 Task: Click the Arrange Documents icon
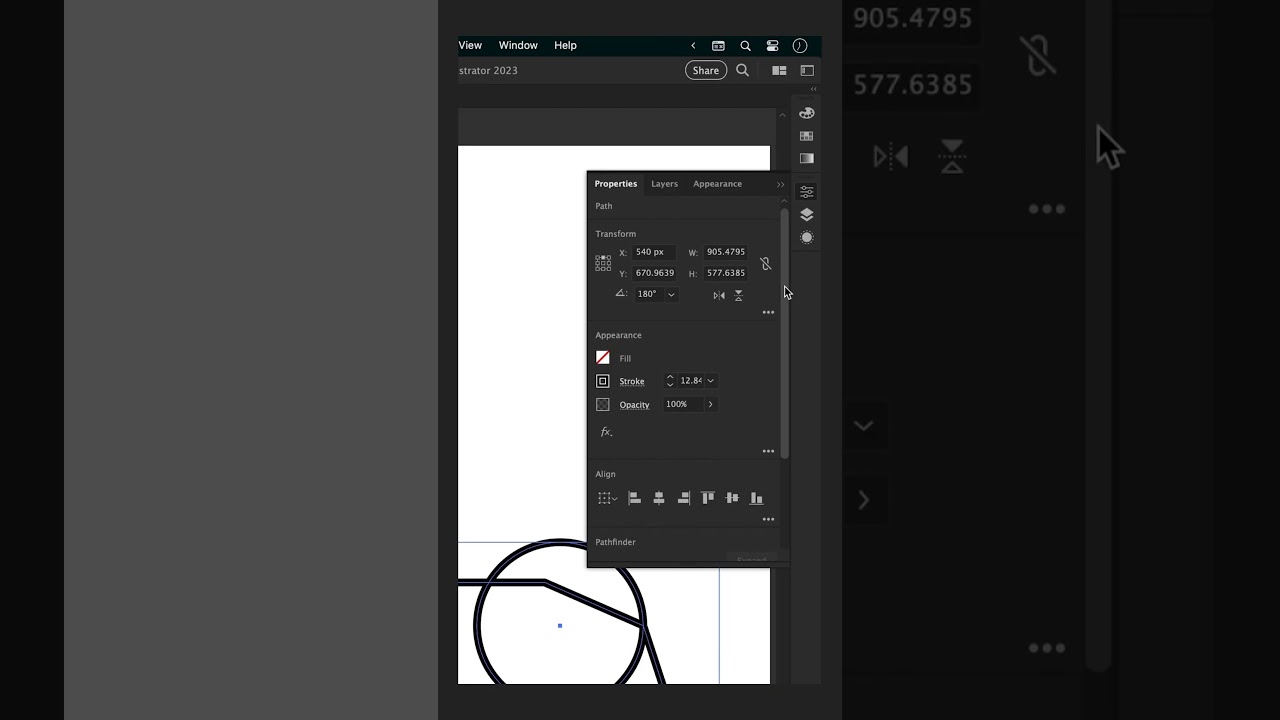pos(779,71)
